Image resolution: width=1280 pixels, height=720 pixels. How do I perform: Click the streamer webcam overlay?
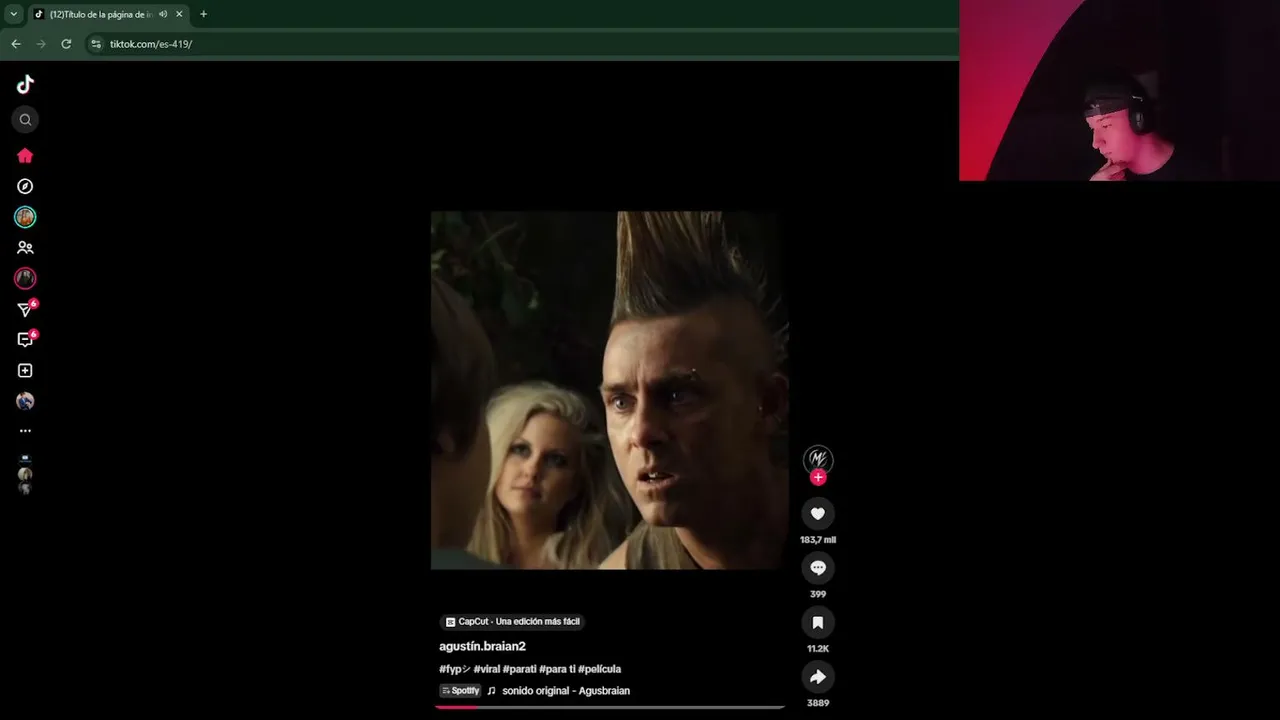coord(1119,90)
